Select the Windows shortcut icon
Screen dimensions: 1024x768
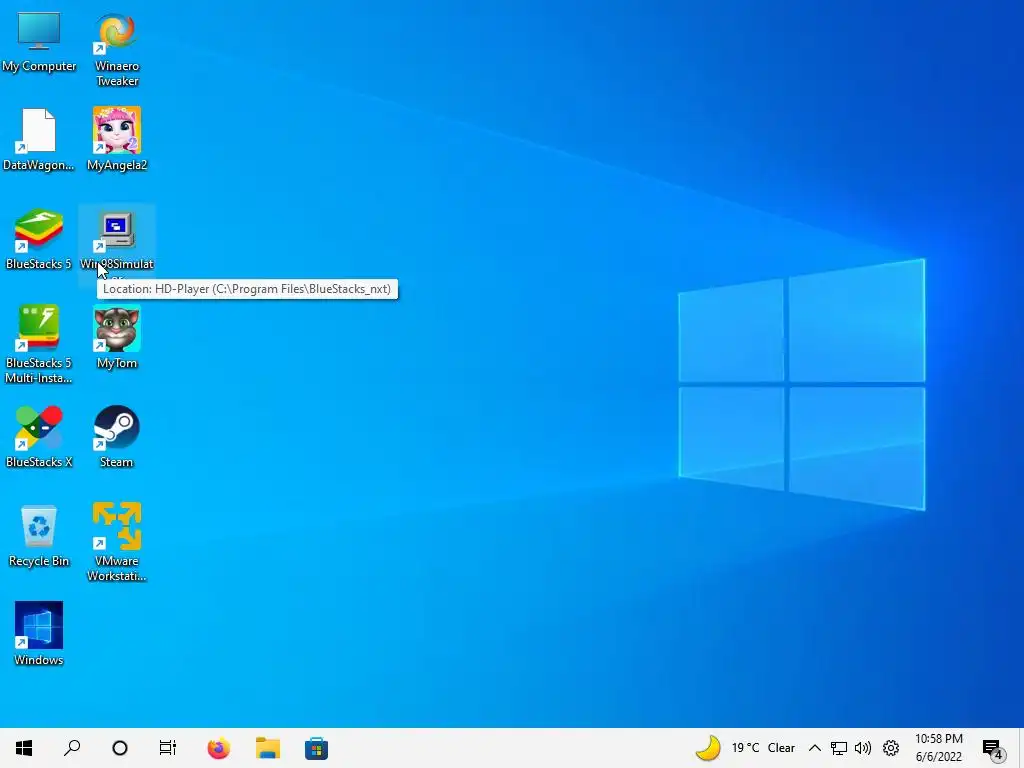click(x=39, y=634)
